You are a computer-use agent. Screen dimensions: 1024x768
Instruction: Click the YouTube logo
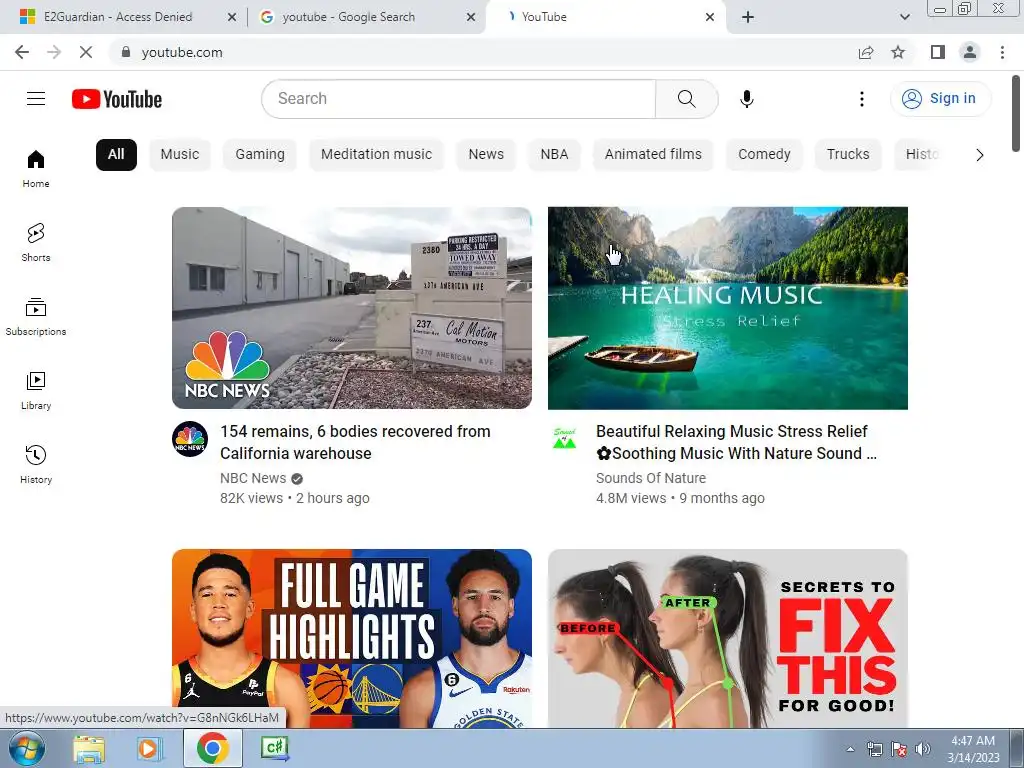point(117,99)
